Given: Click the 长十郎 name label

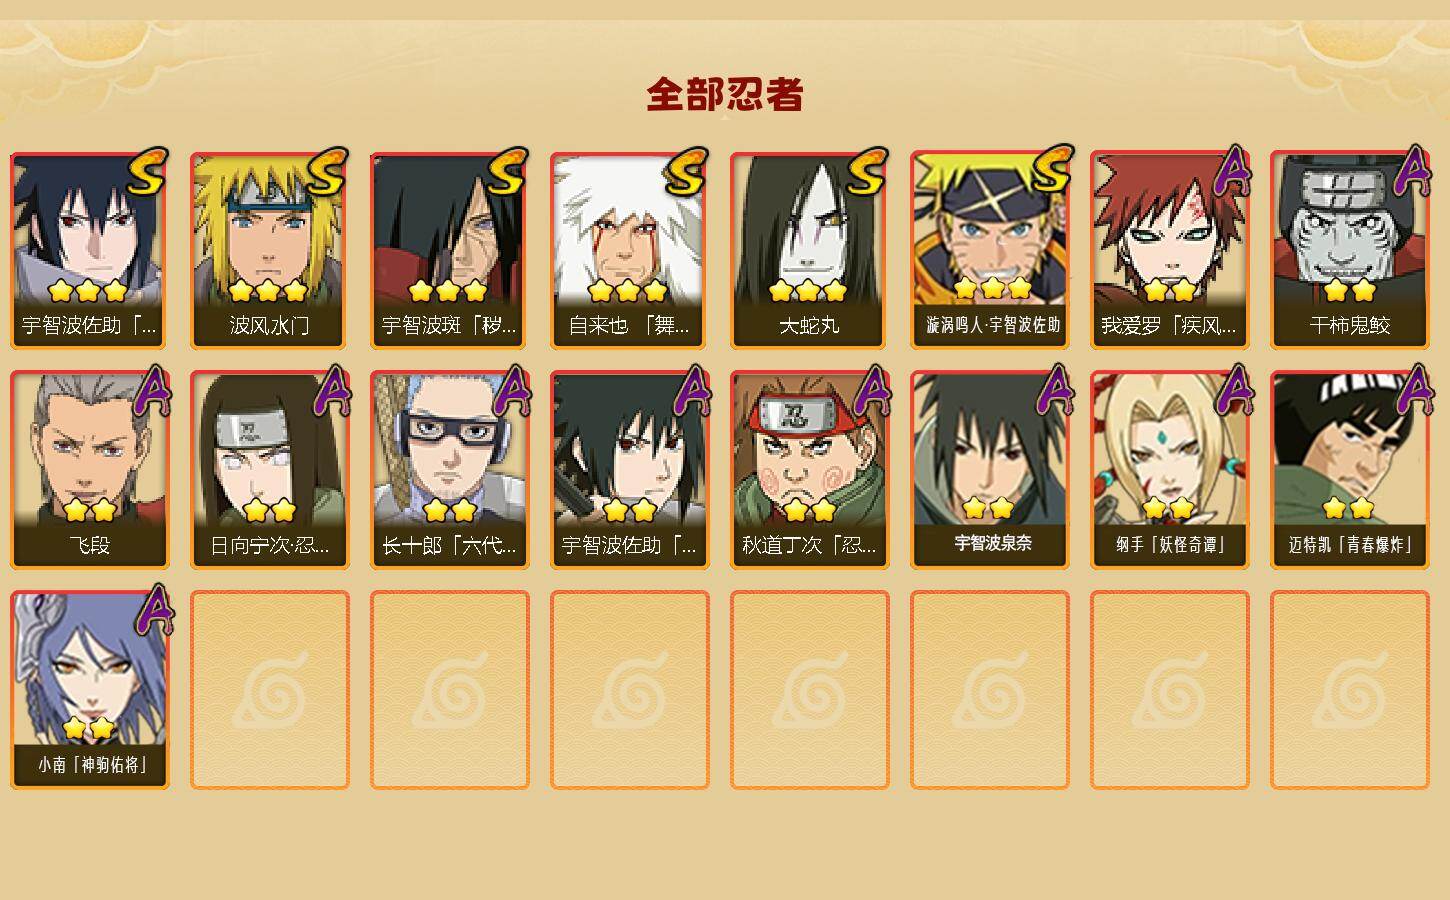Looking at the screenshot, I should point(449,546).
